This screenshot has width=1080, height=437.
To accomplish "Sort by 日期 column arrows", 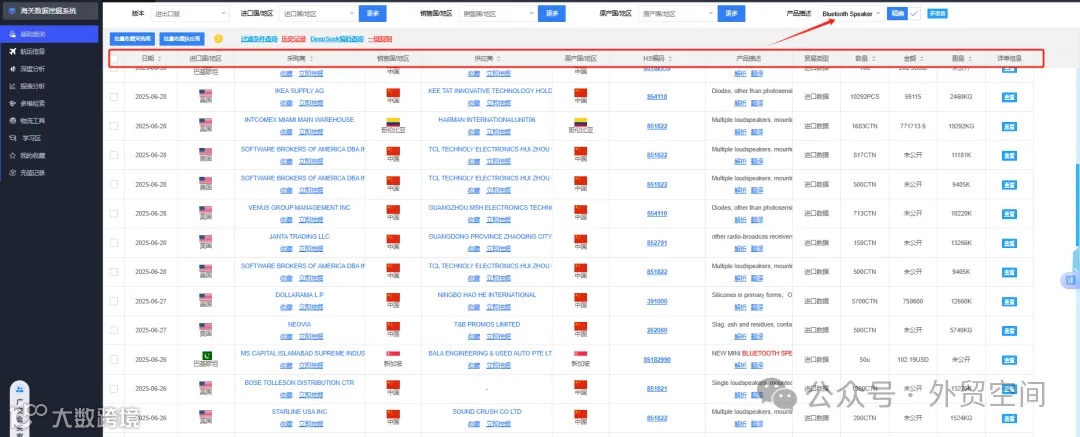I will 160,59.
